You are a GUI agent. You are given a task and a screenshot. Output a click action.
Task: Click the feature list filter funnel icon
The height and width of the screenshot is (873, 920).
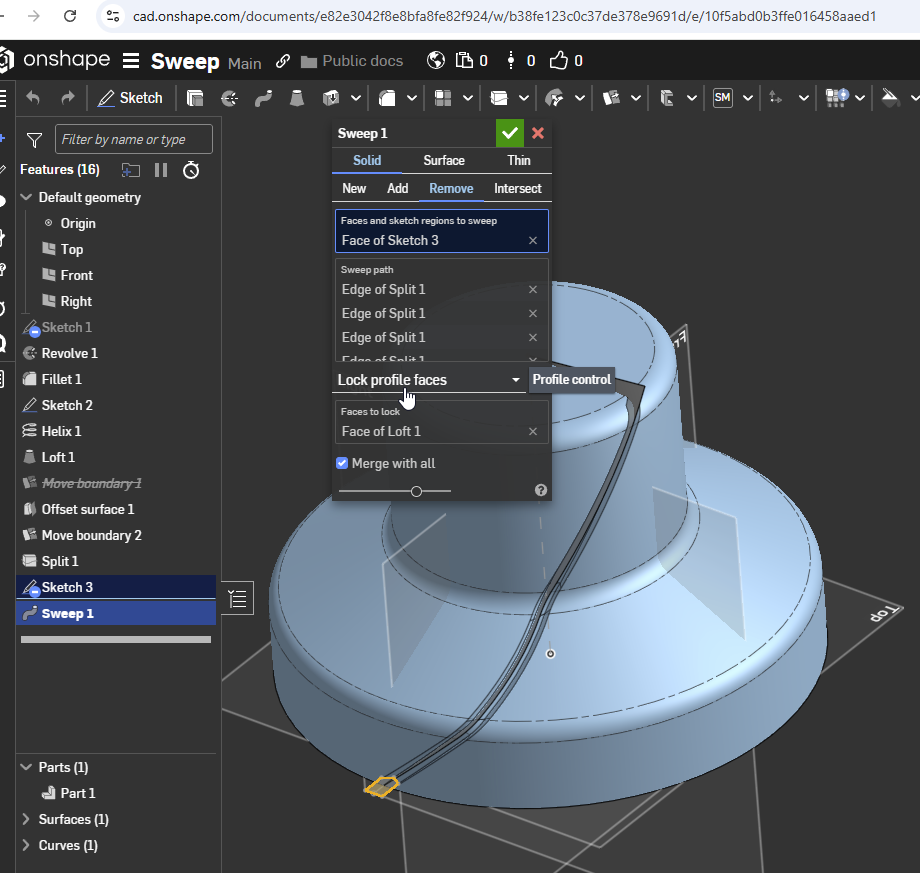[x=34, y=140]
